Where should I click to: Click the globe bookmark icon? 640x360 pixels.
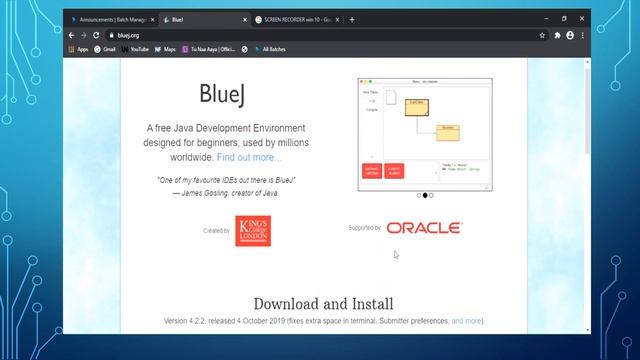pos(244,49)
